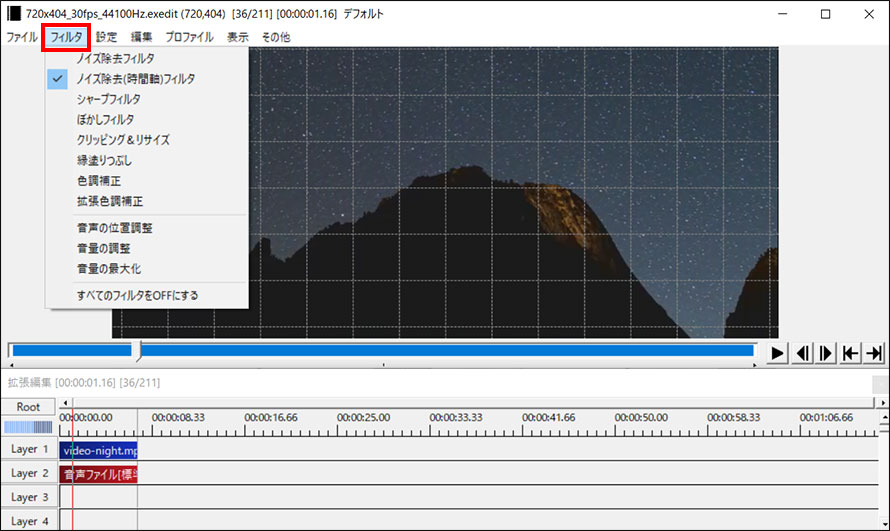The image size is (890, 531).
Task: Open the ファイル menu
Action: [x=22, y=37]
